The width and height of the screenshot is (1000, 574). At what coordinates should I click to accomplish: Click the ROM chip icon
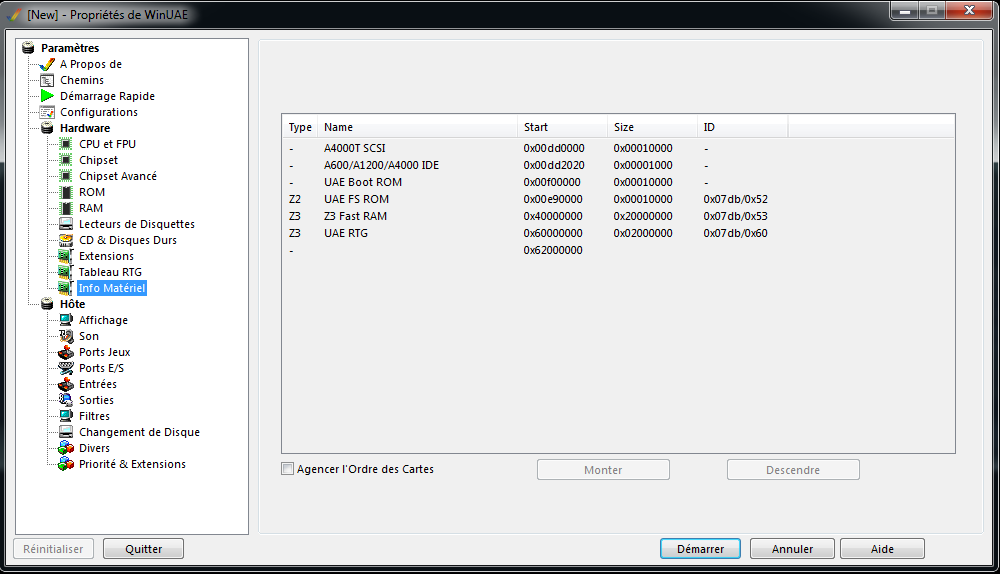point(66,192)
